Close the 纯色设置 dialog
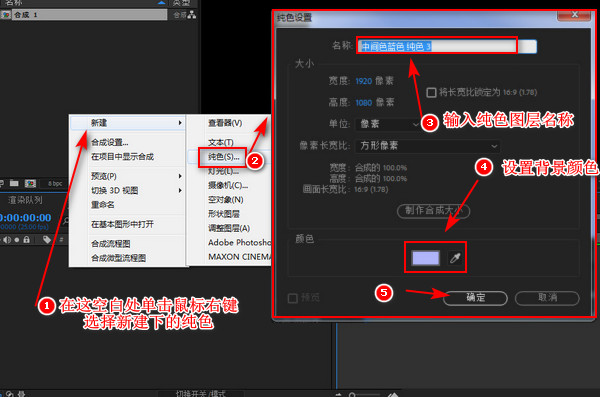The height and width of the screenshot is (397, 600). (574, 15)
